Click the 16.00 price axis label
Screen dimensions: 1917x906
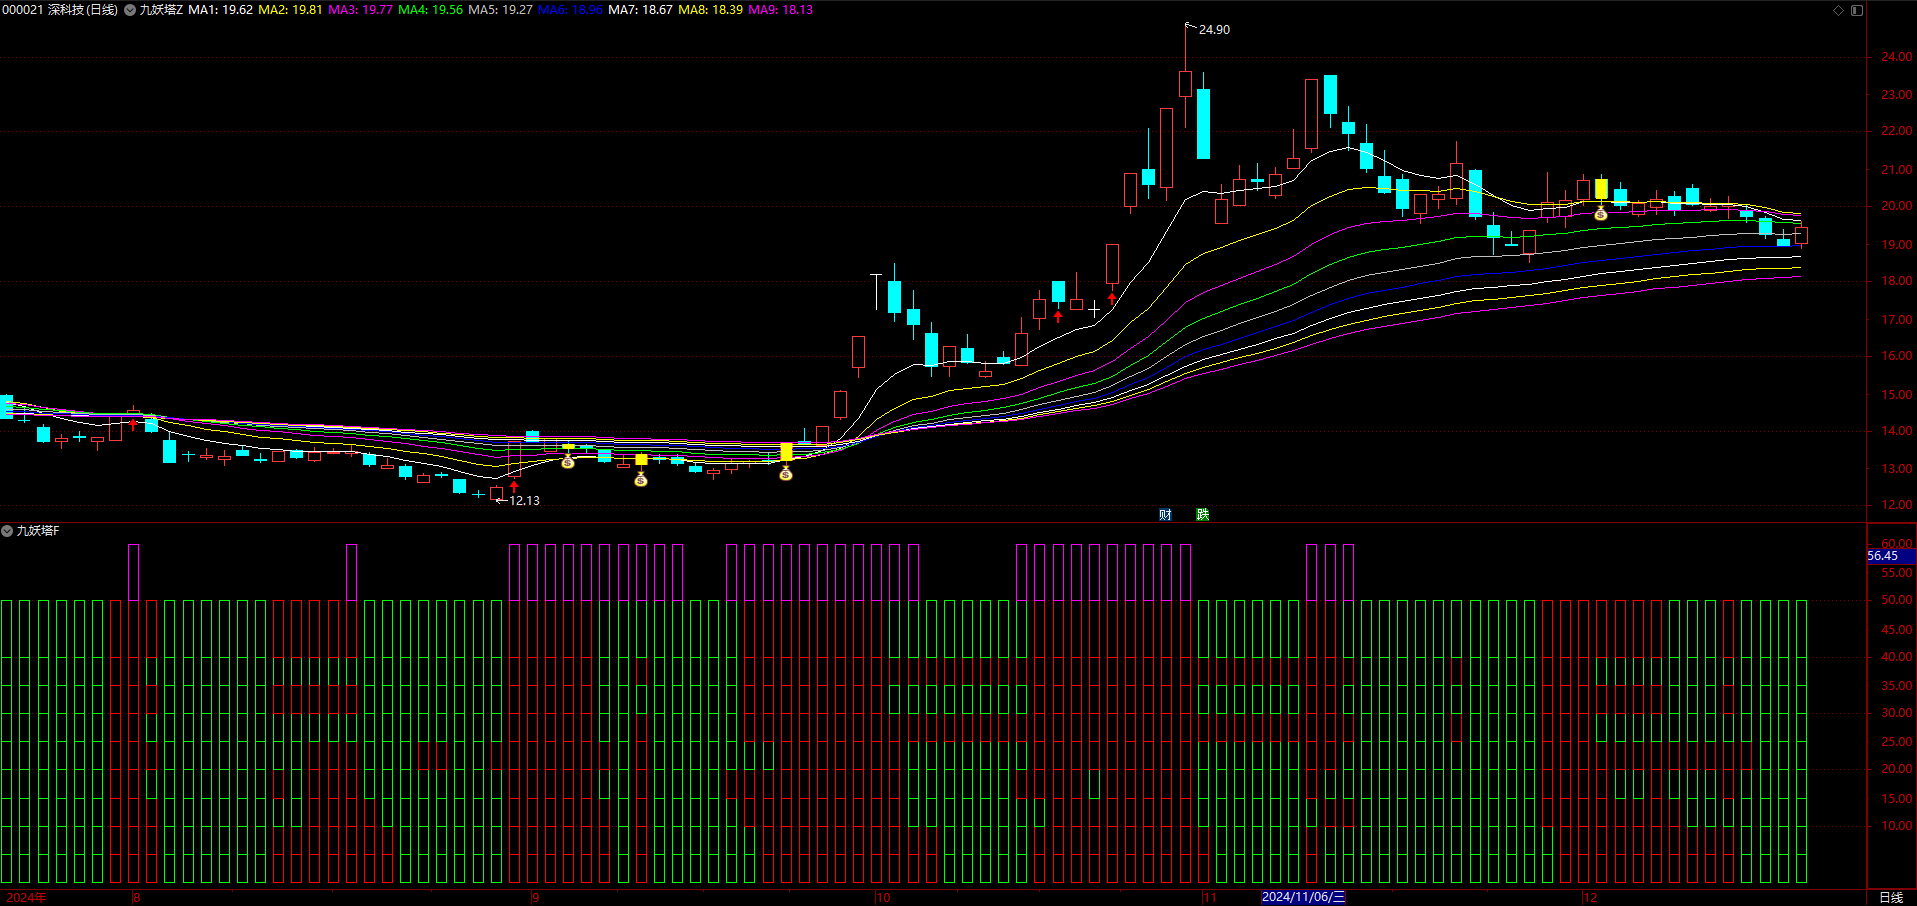click(1896, 356)
